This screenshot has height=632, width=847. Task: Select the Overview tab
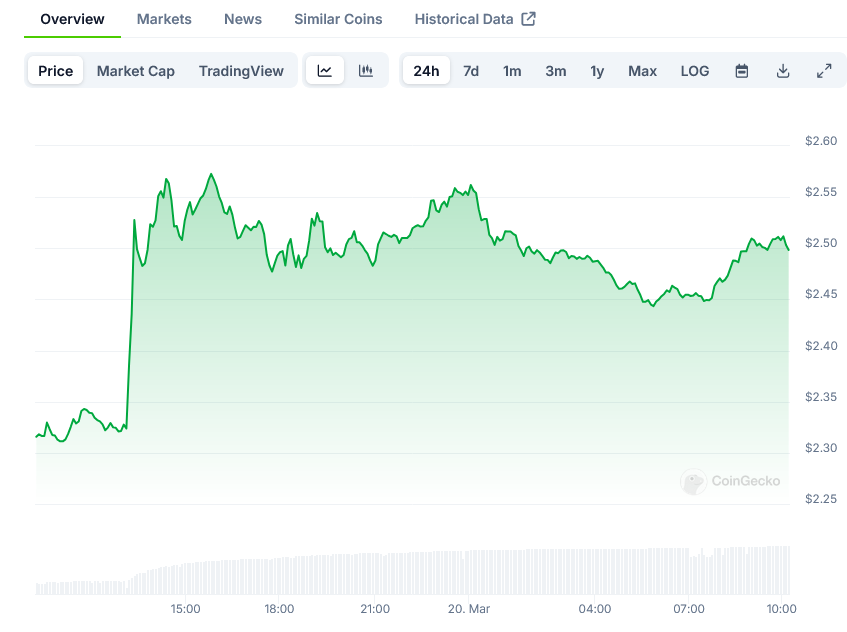point(72,19)
